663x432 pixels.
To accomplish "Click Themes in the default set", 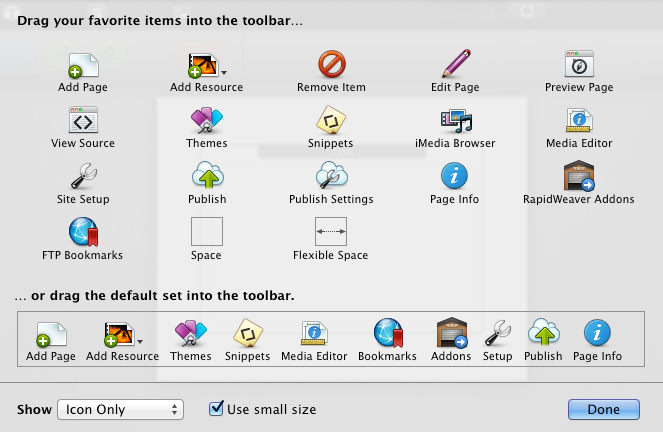I will tap(191, 341).
